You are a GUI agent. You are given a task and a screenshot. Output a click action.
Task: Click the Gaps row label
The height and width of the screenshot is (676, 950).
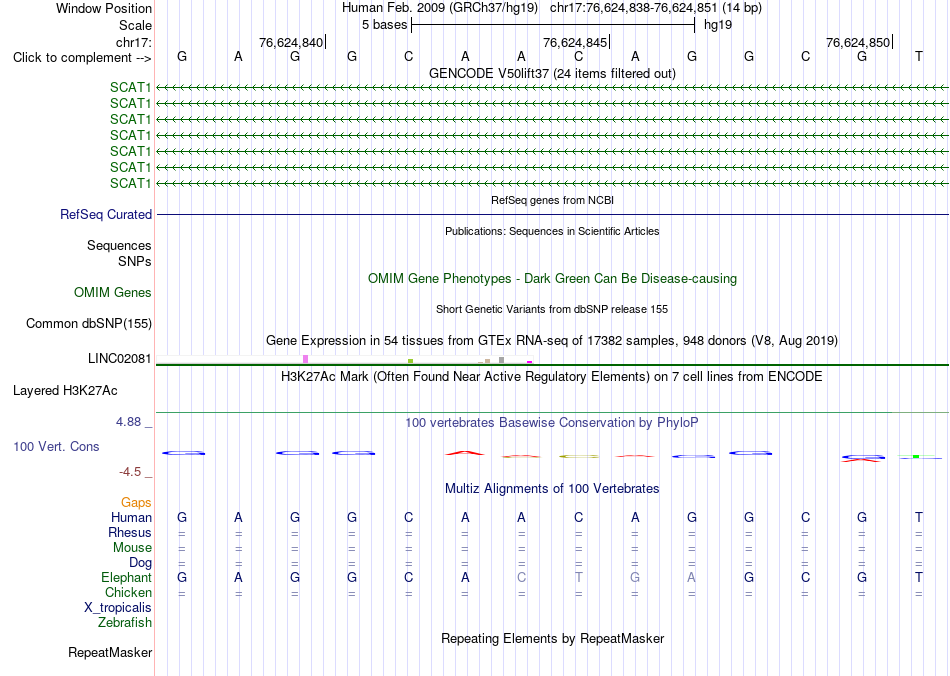[136, 502]
